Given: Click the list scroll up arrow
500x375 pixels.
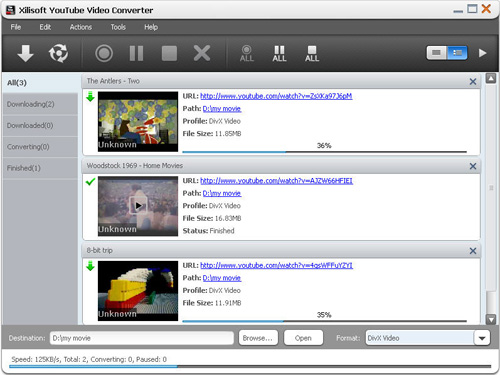Looking at the screenshot, I should pos(491,79).
